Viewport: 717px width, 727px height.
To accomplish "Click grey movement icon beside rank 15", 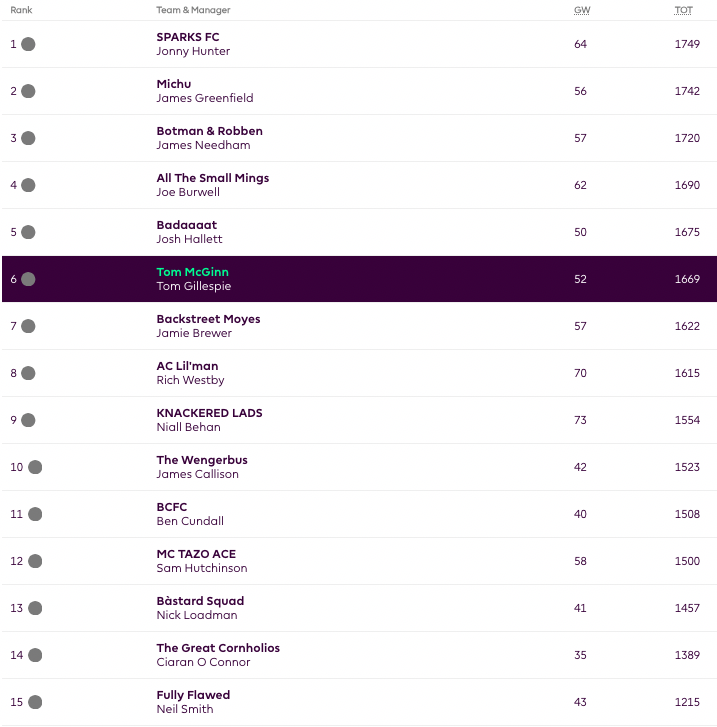I will click(x=35, y=702).
